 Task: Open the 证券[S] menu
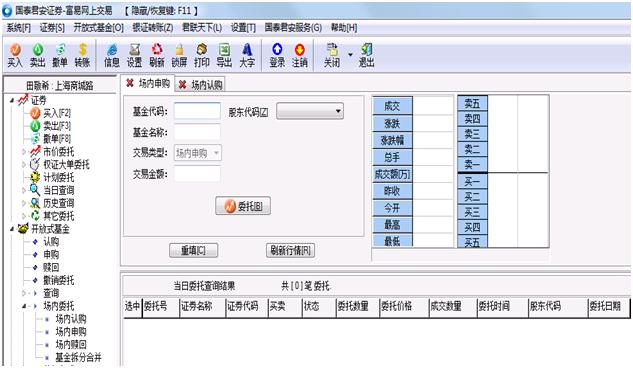[52, 28]
